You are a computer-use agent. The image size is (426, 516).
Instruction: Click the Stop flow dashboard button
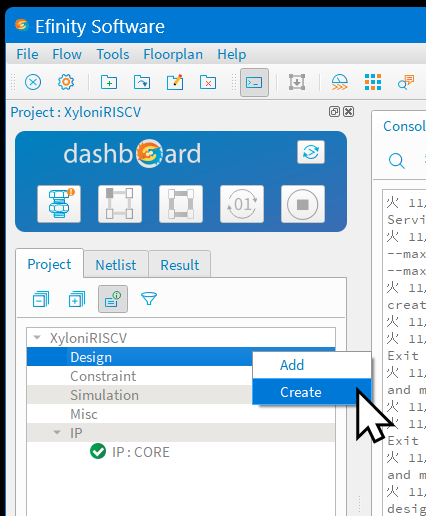(x=303, y=204)
